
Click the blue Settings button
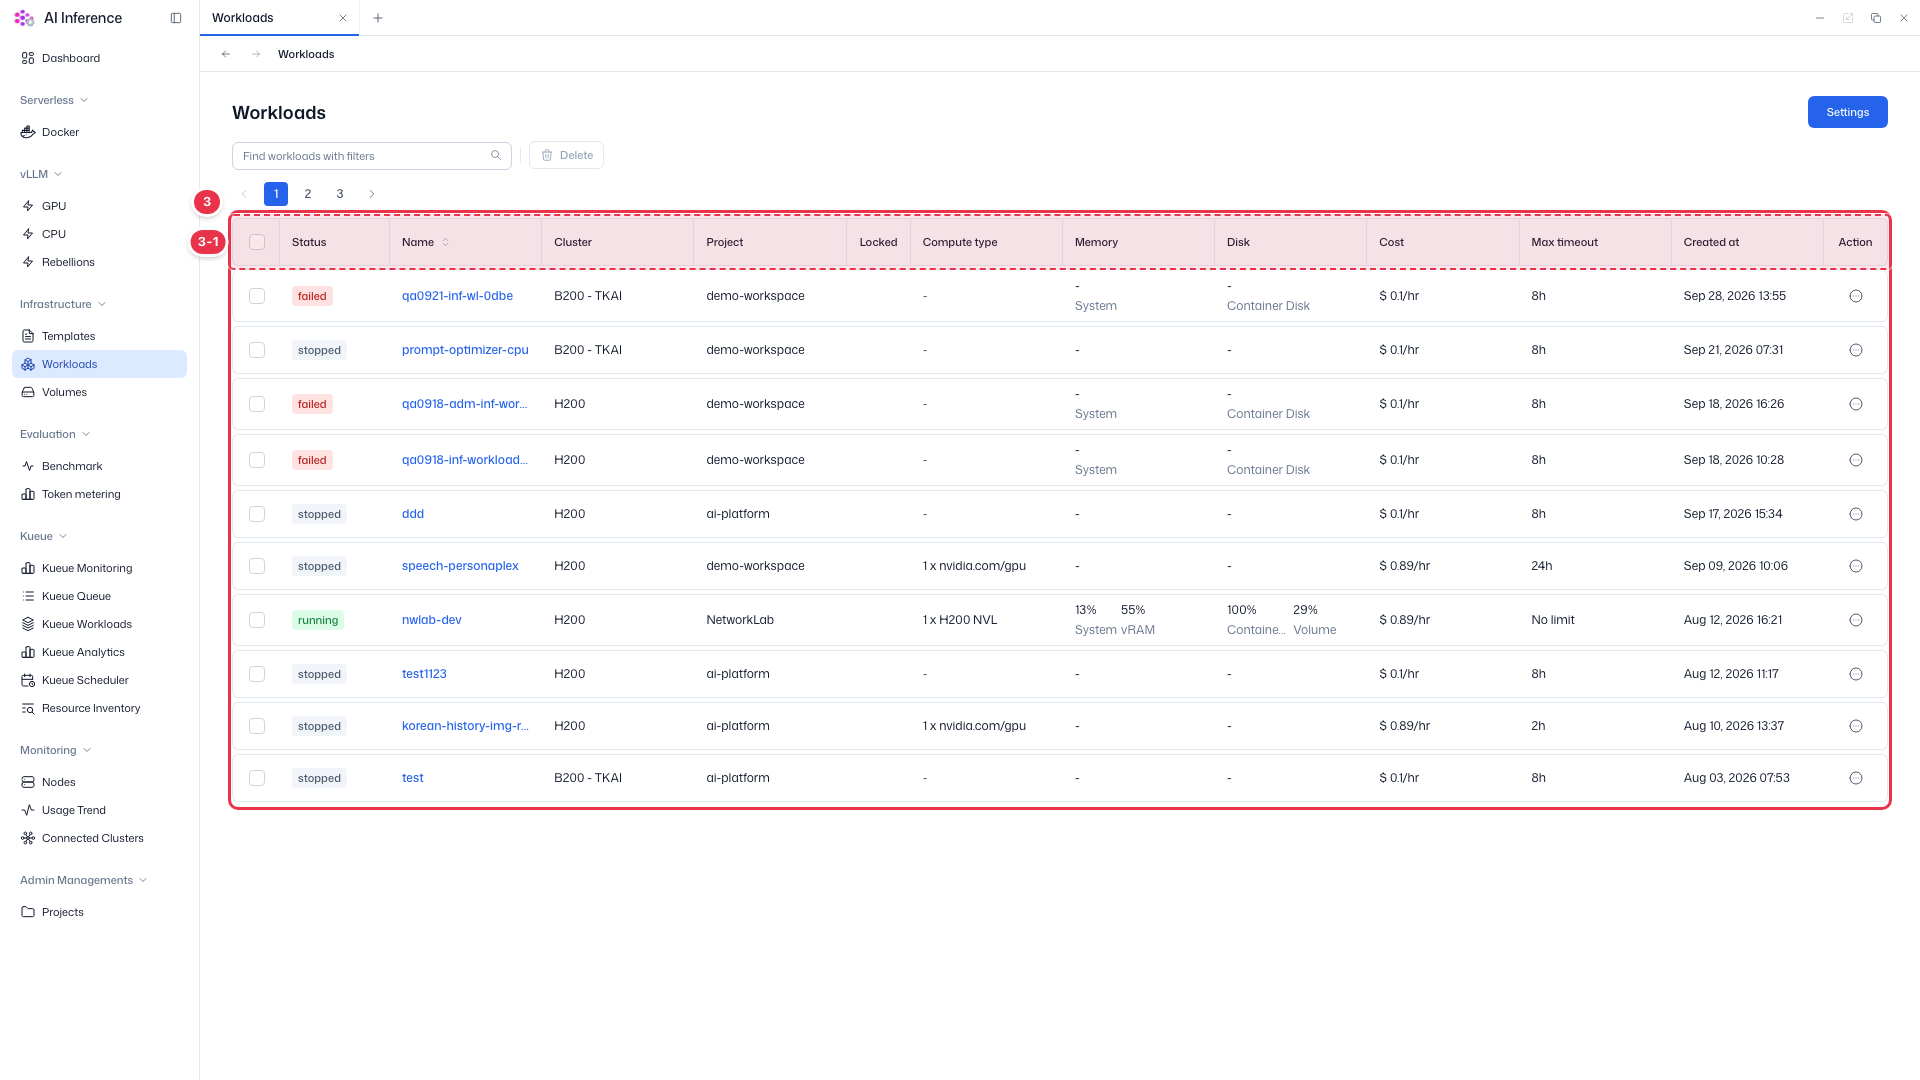point(1847,112)
